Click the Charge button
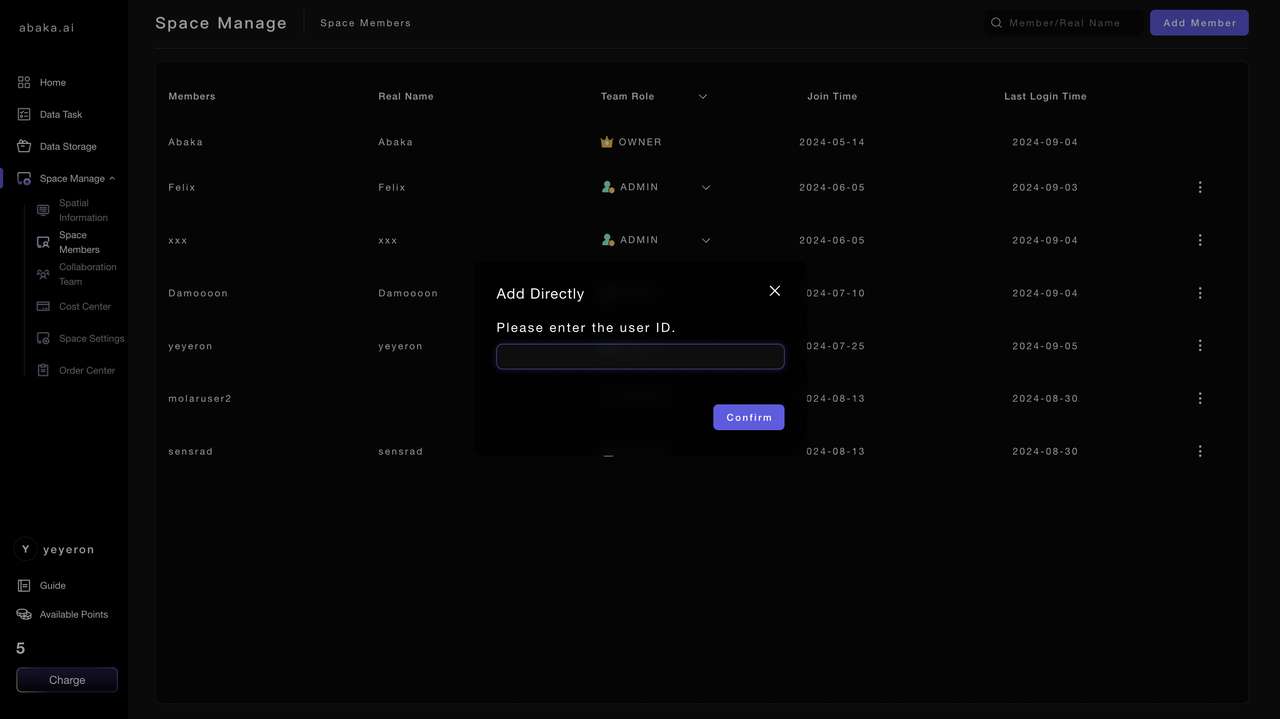1280x719 pixels. 67,680
